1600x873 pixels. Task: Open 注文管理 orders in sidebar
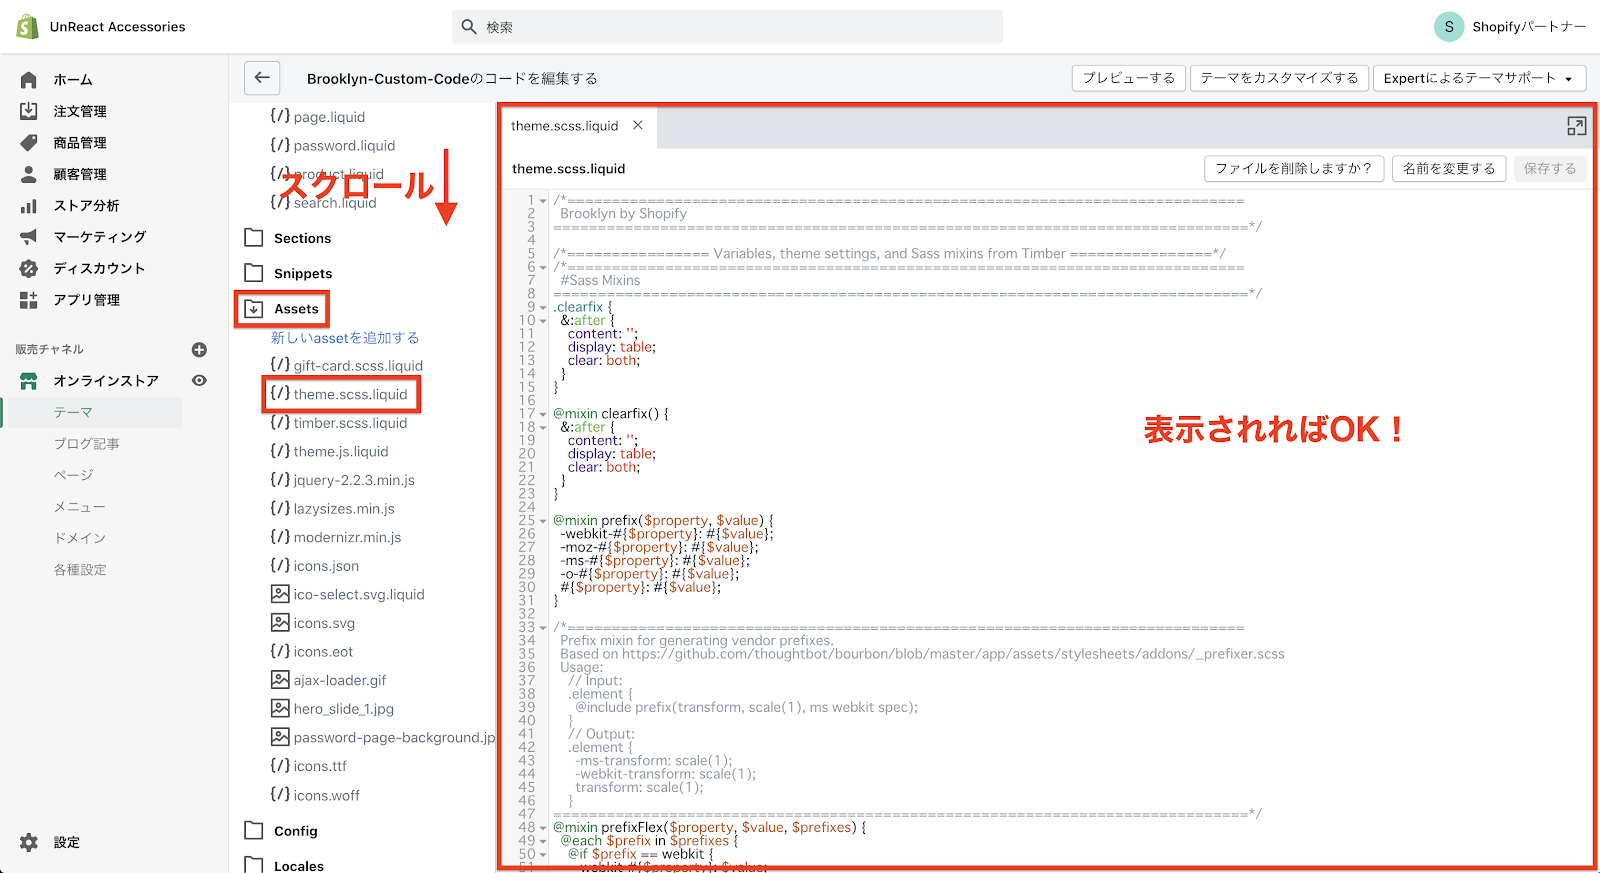pos(79,111)
